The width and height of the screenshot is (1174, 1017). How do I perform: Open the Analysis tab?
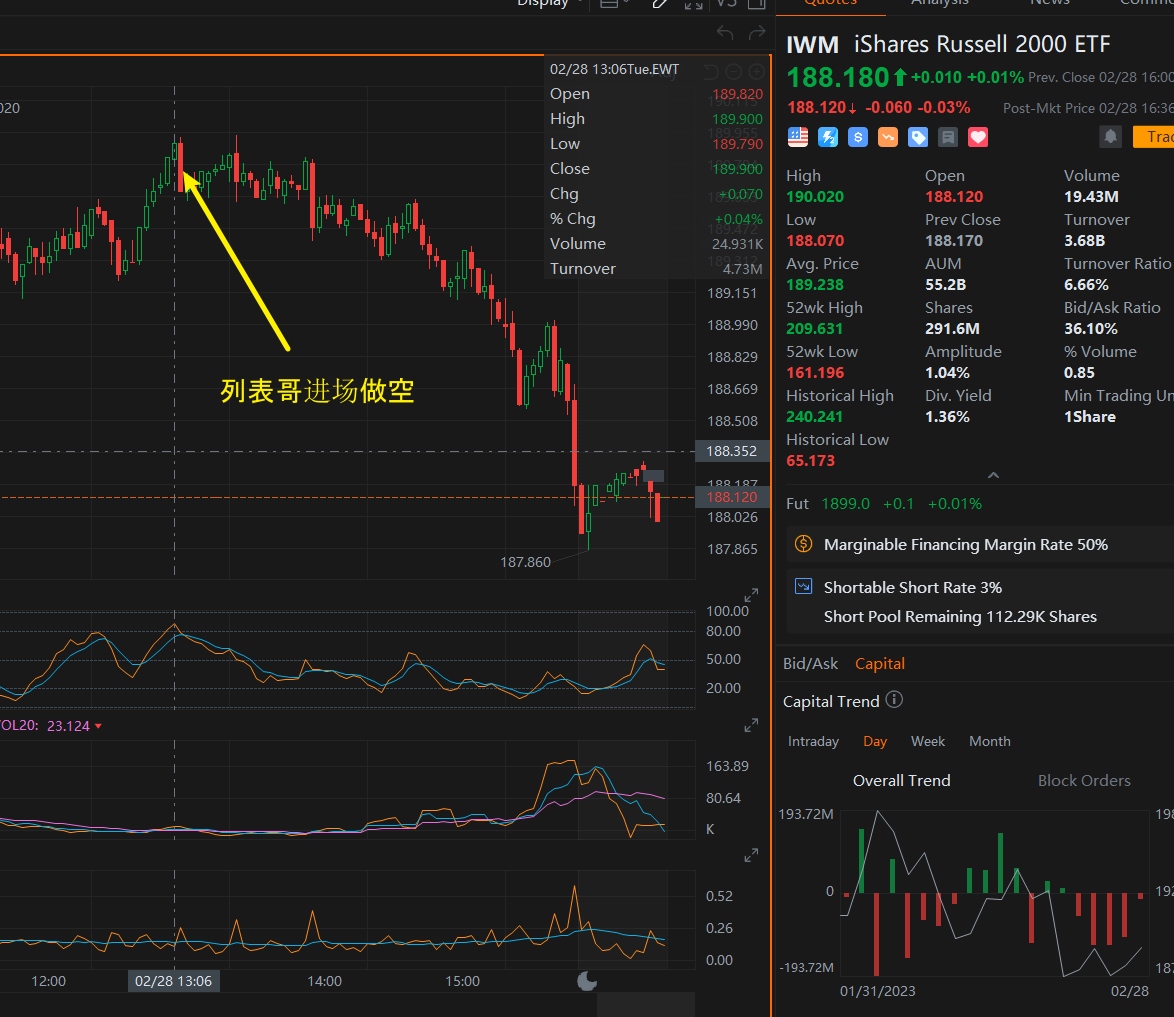[940, 3]
